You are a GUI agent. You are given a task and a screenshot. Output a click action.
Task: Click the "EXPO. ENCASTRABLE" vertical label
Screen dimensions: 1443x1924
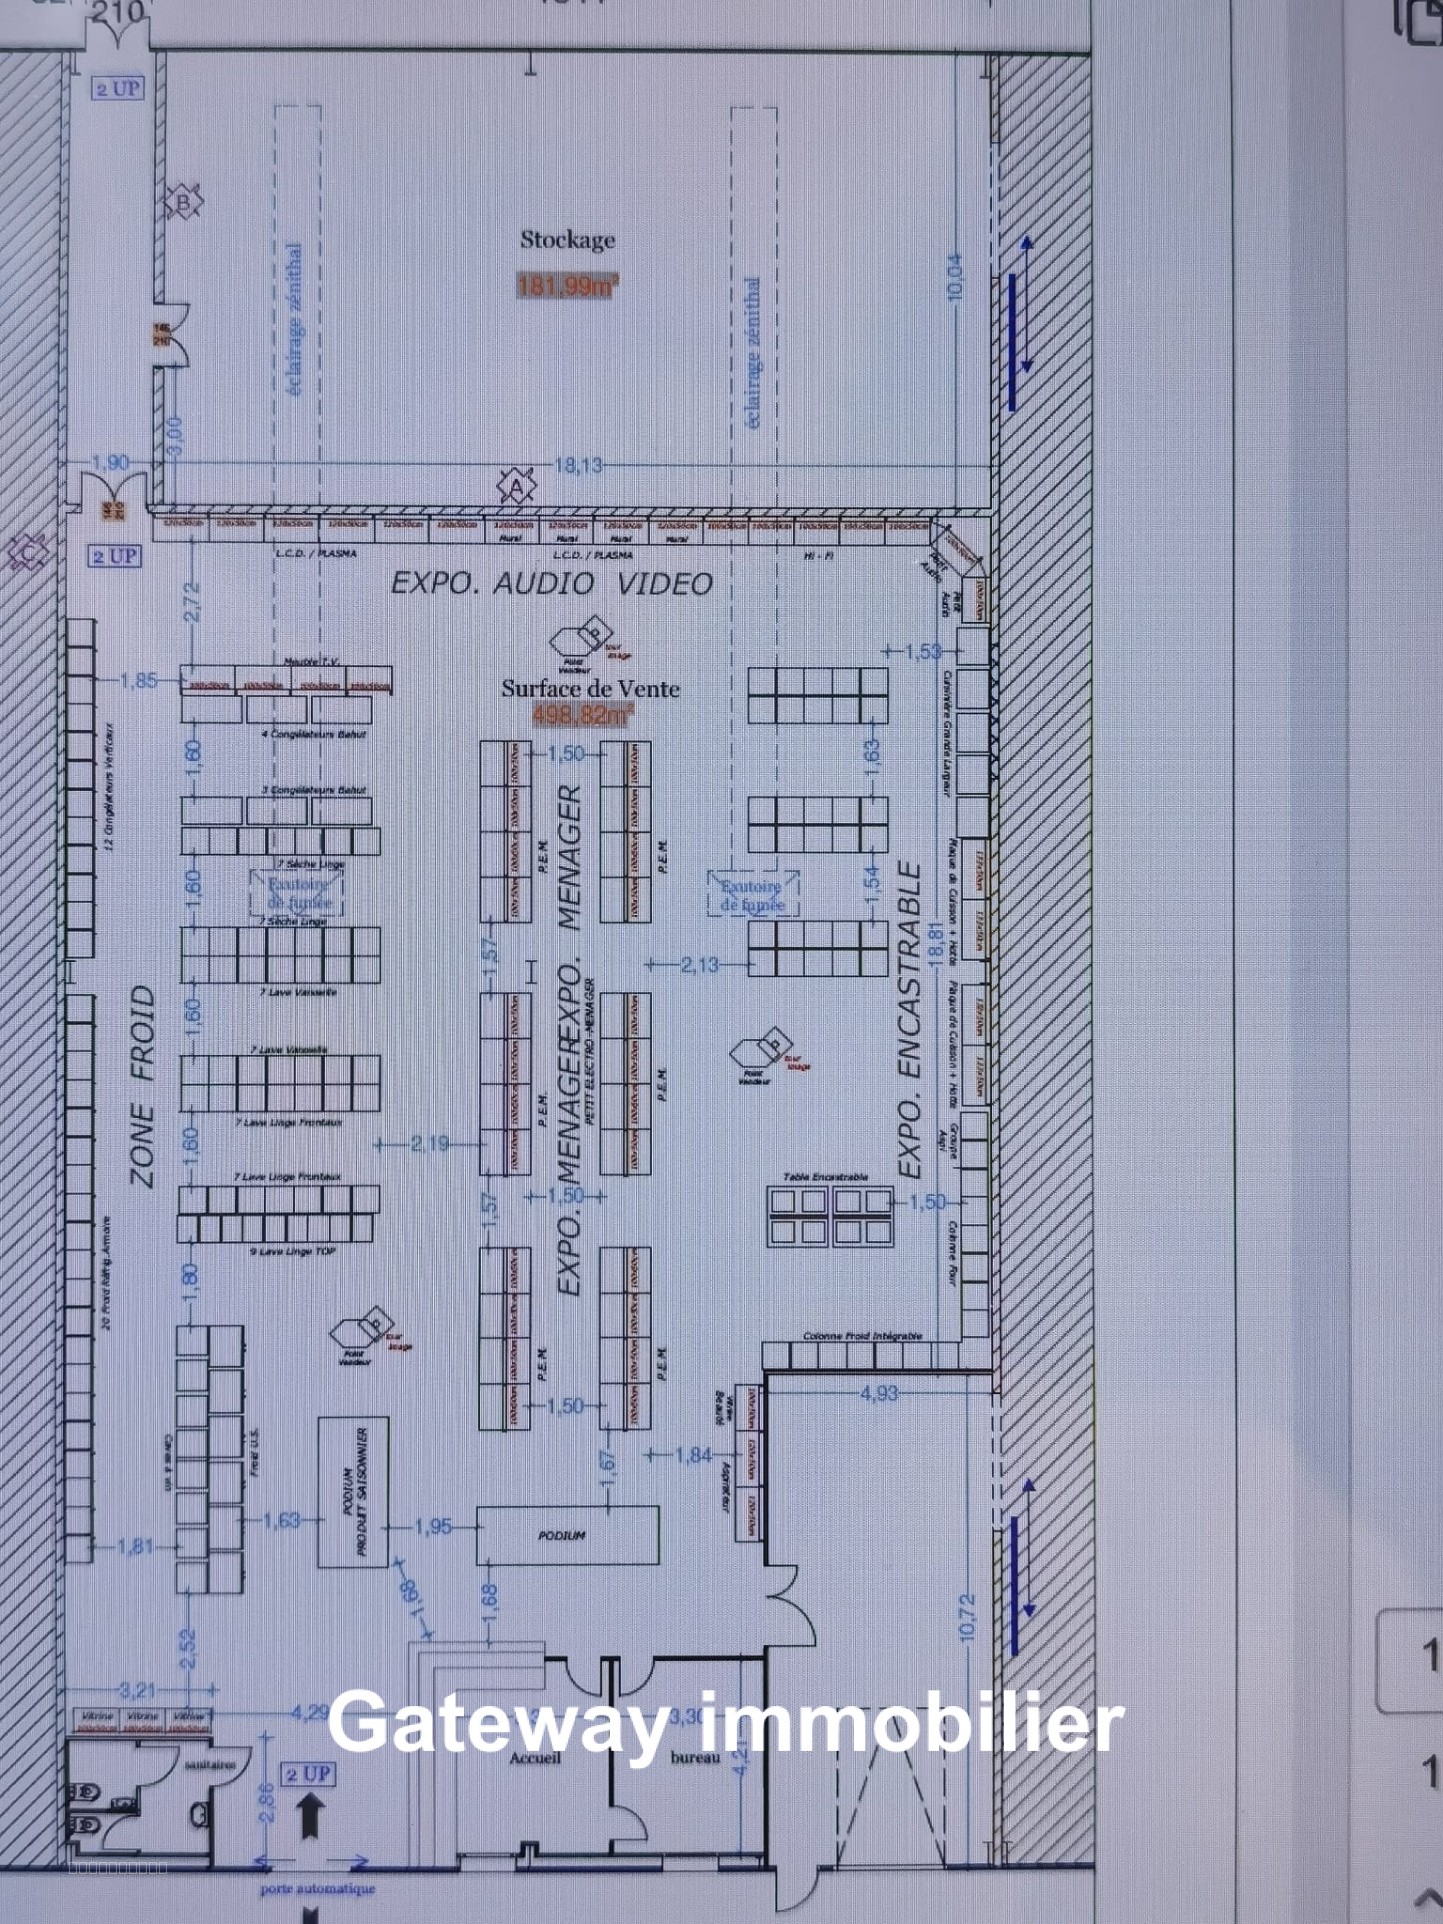tap(908, 1020)
